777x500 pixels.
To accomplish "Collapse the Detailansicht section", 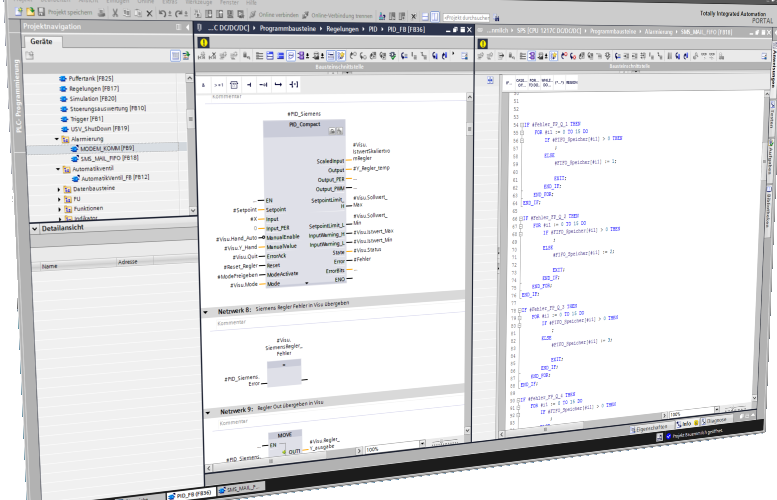I will (x=34, y=228).
